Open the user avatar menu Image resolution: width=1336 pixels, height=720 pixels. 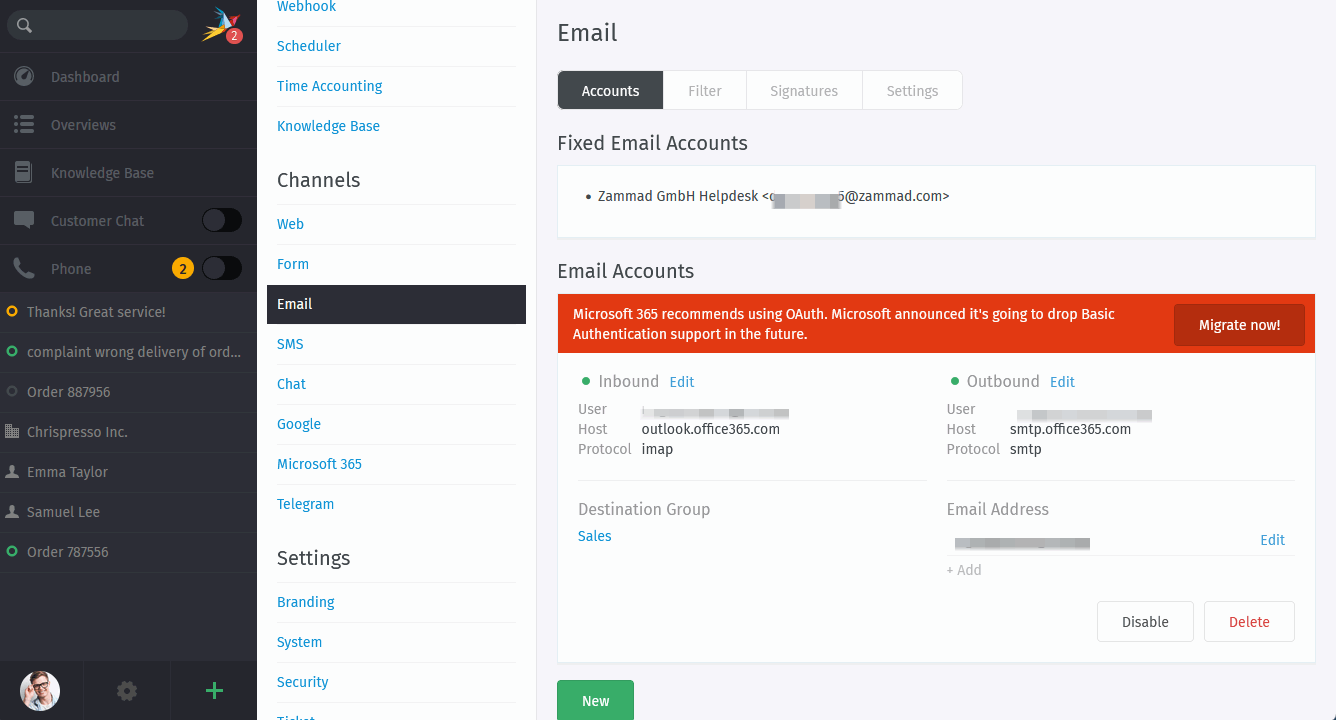(40, 690)
